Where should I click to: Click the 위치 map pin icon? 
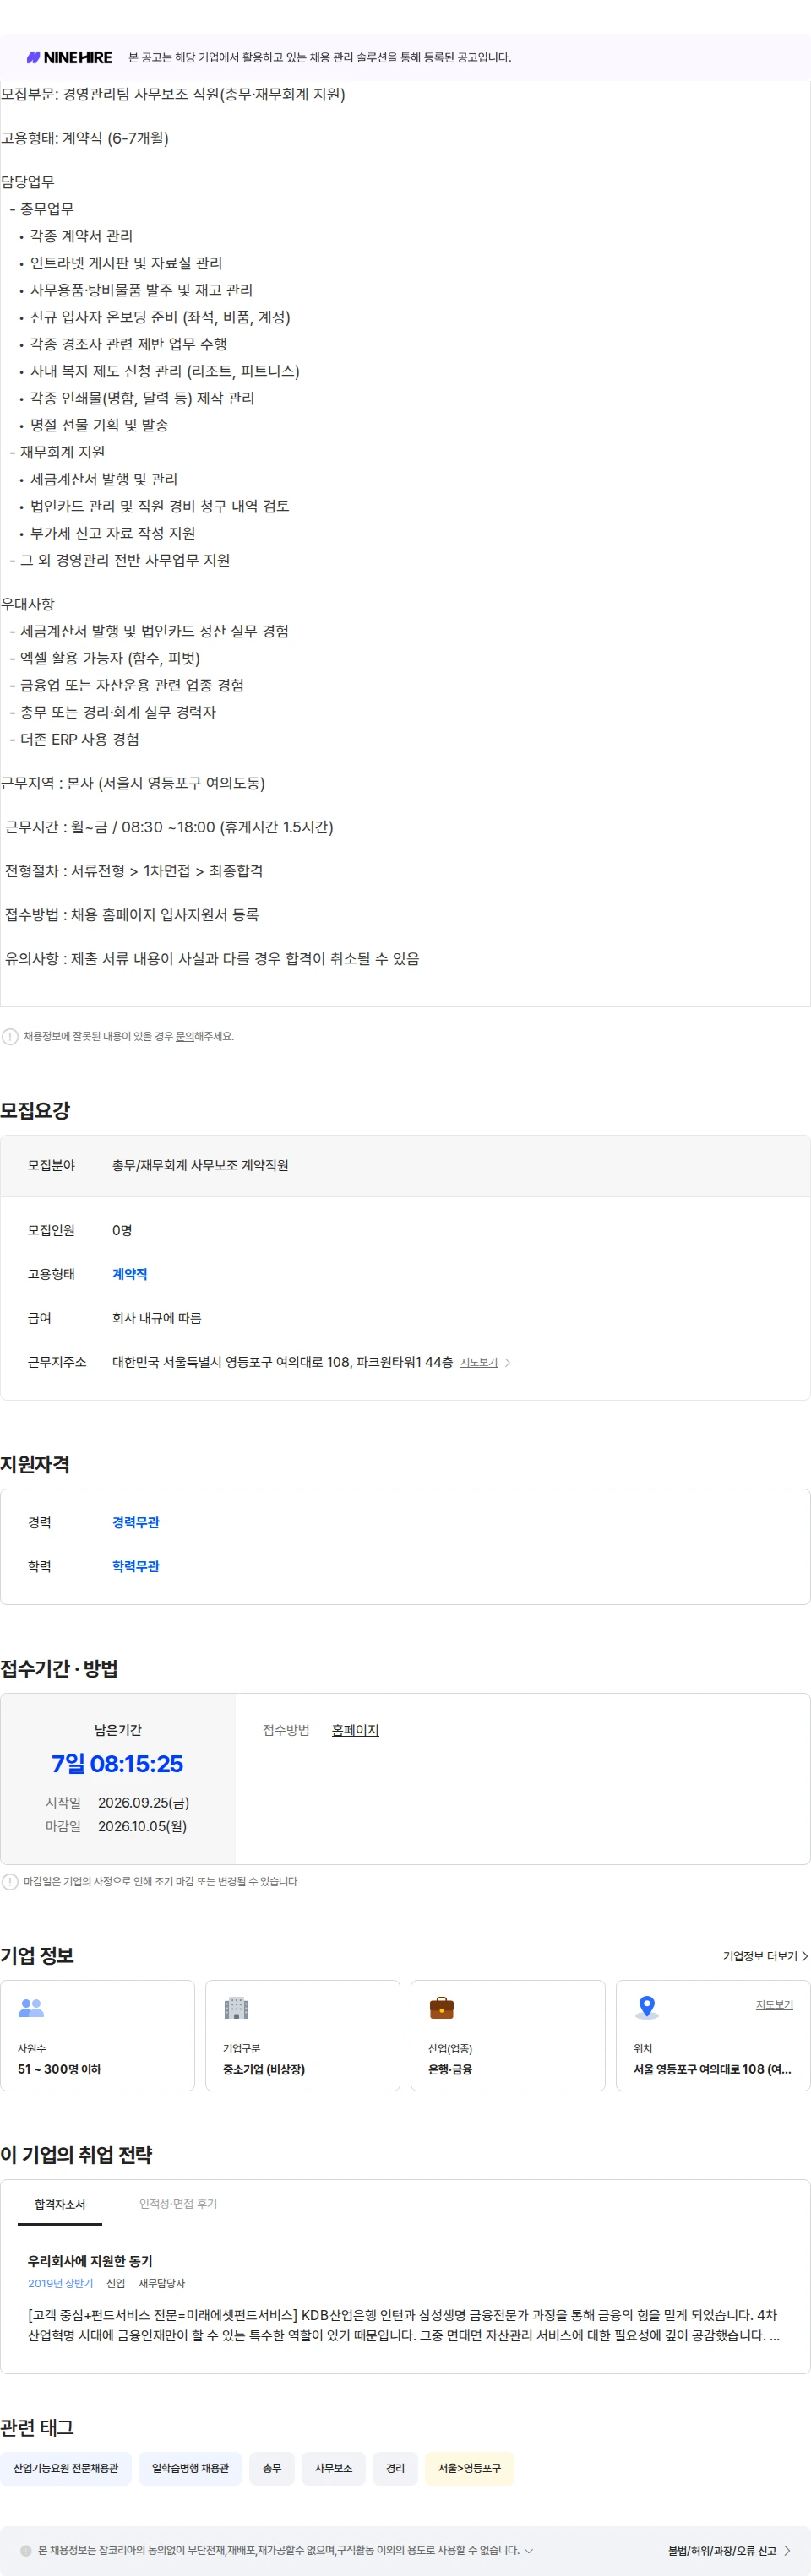tap(647, 2007)
